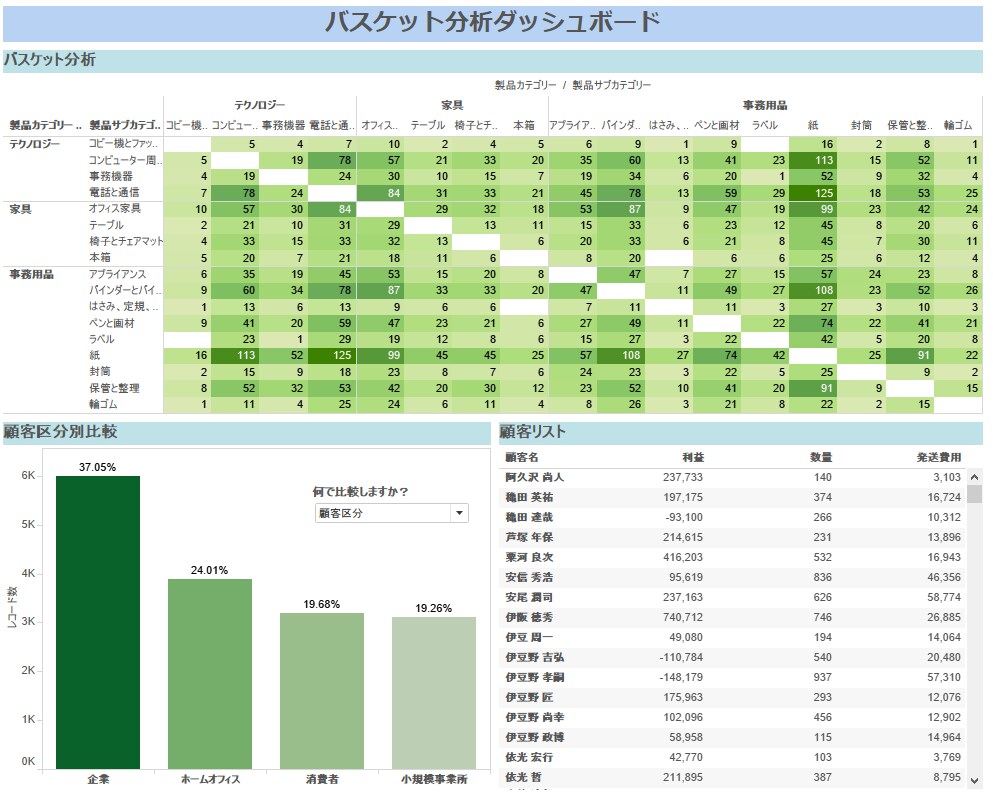
Task: Select the テクノロジー column group header
Action: [260, 105]
